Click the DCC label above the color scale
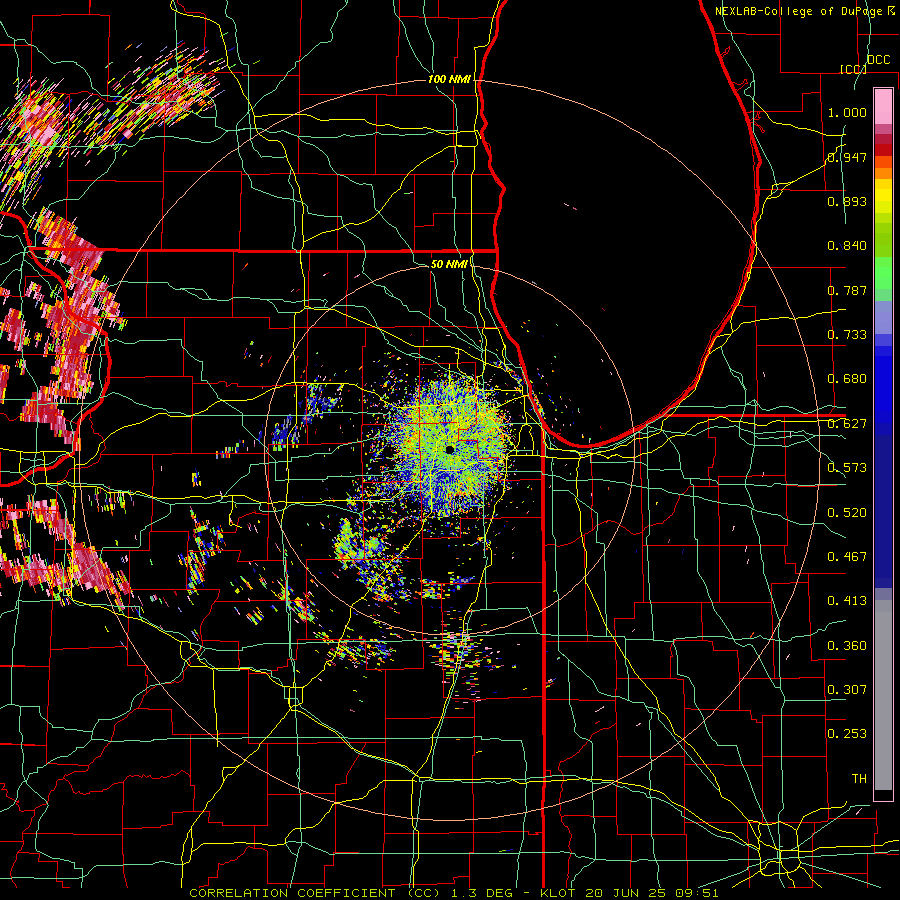Viewport: 900px width, 900px height. tap(878, 60)
